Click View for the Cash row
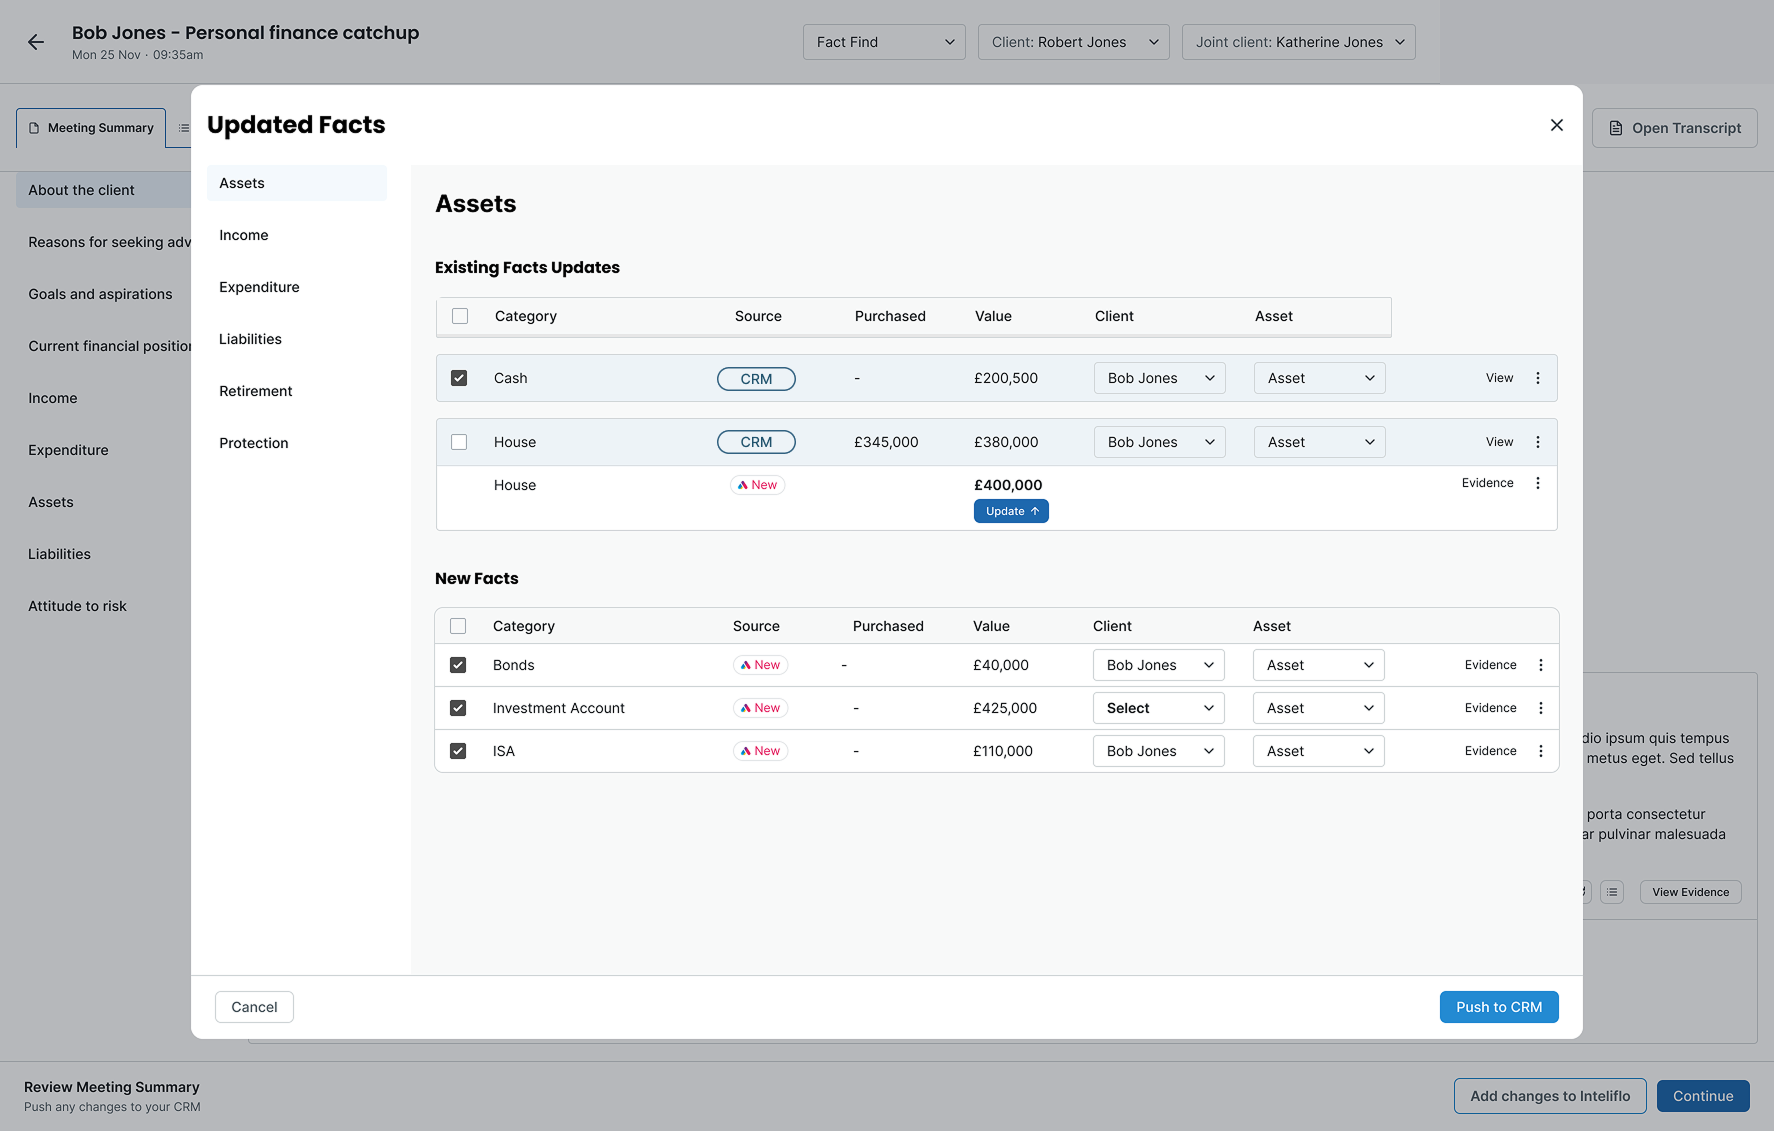Viewport: 1774px width, 1131px height. click(x=1499, y=378)
